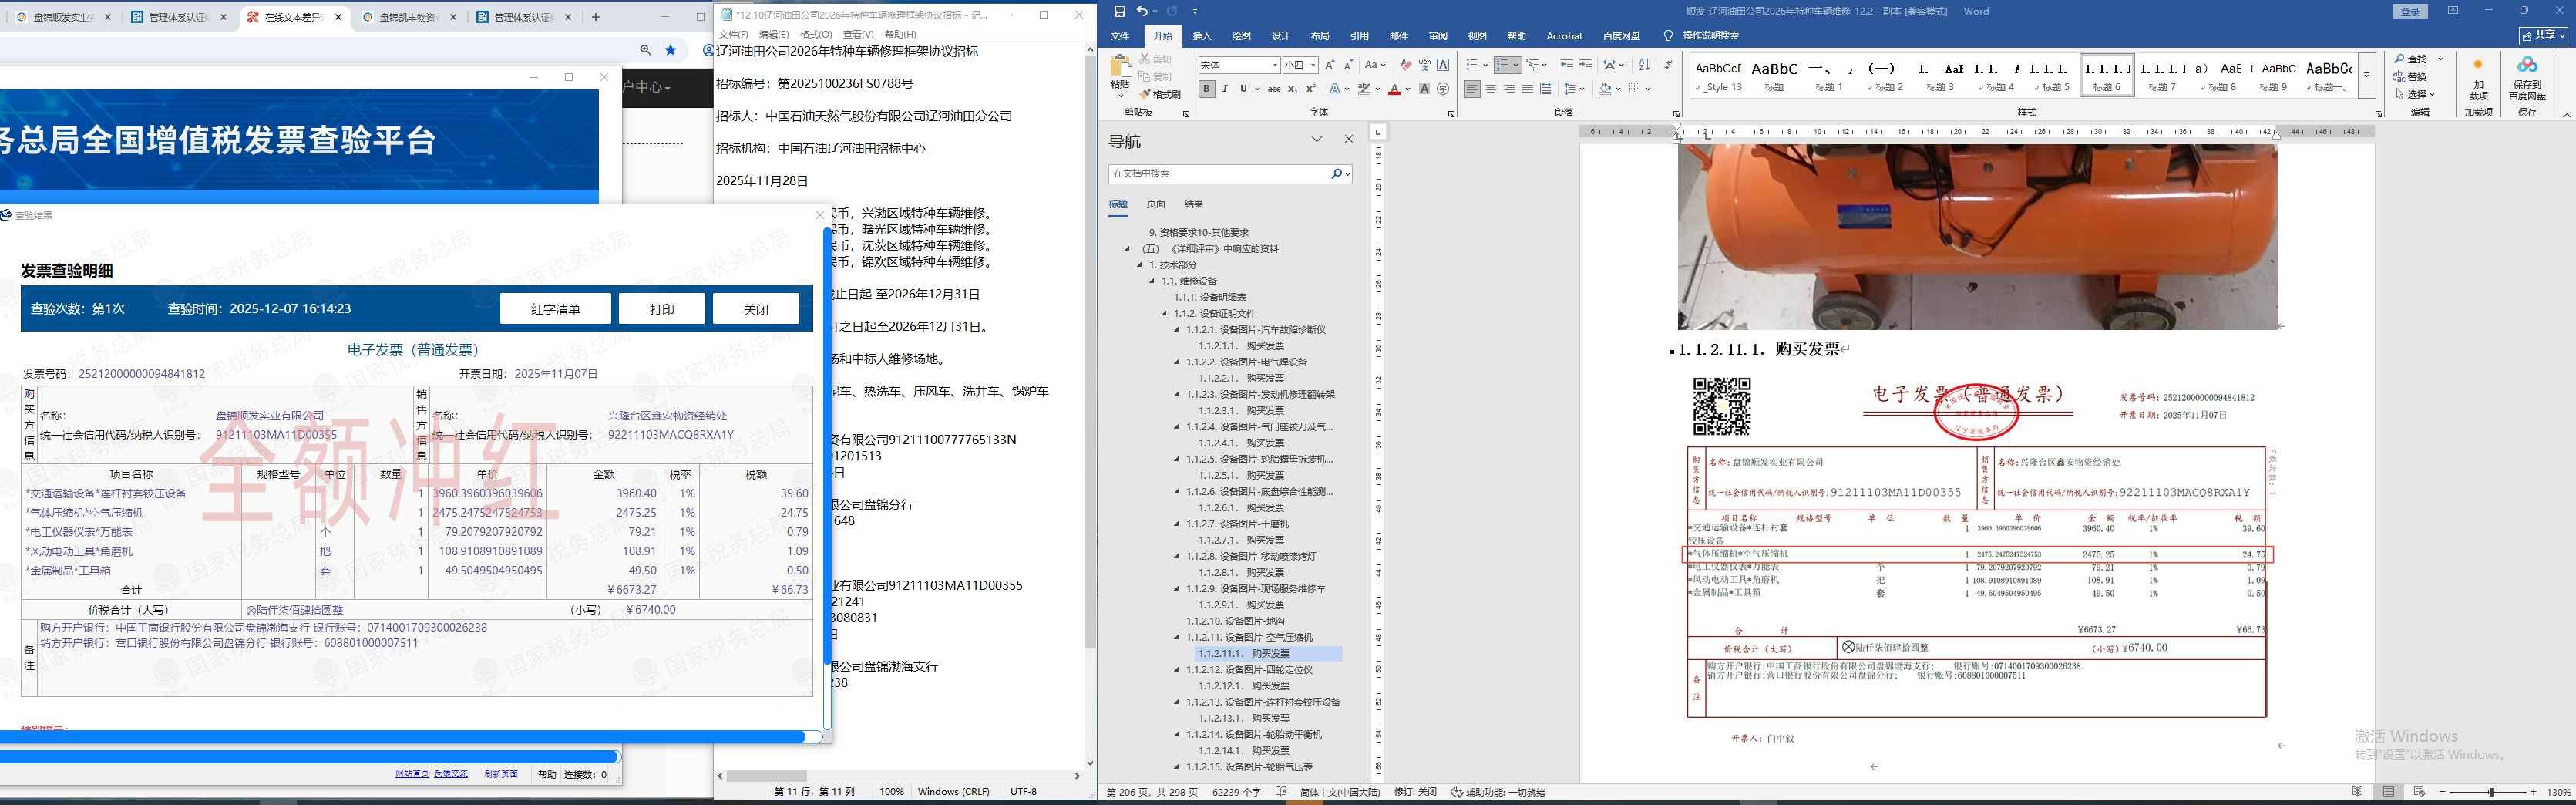2576x805 pixels.
Task: Open the font name dropdown (宋体)
Action: pos(1275,65)
